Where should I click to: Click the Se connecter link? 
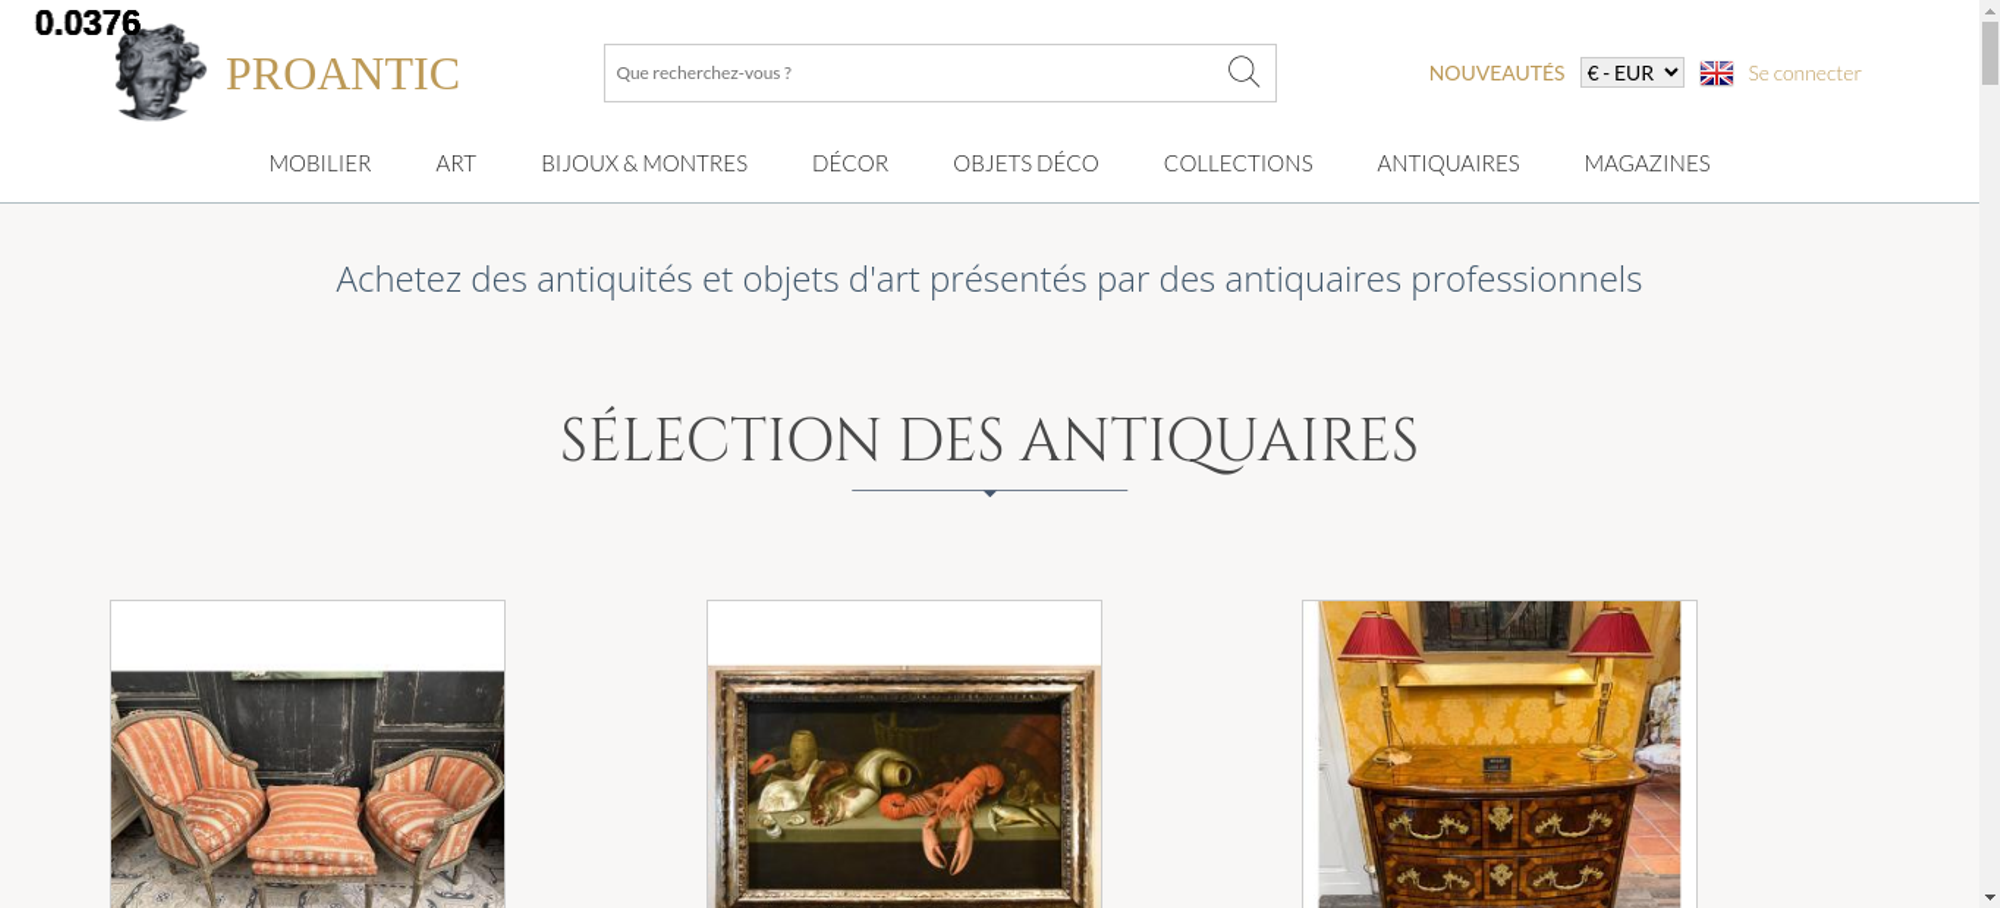(x=1804, y=73)
